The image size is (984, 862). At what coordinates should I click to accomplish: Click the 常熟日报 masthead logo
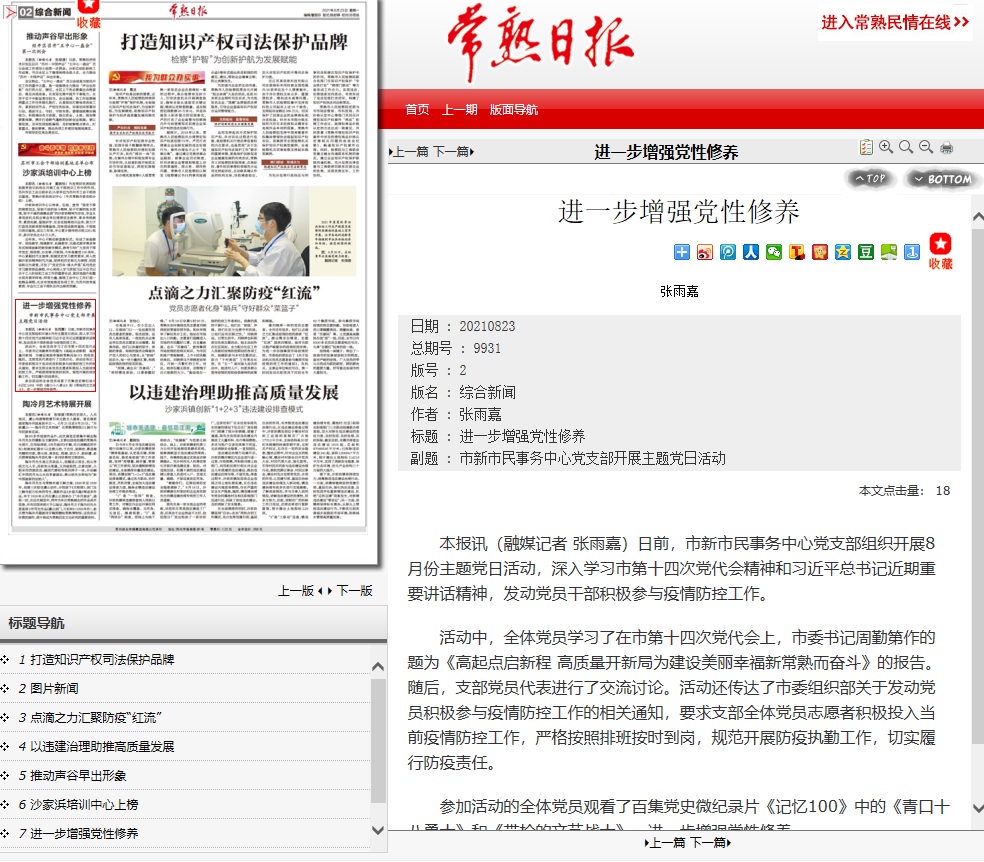541,43
